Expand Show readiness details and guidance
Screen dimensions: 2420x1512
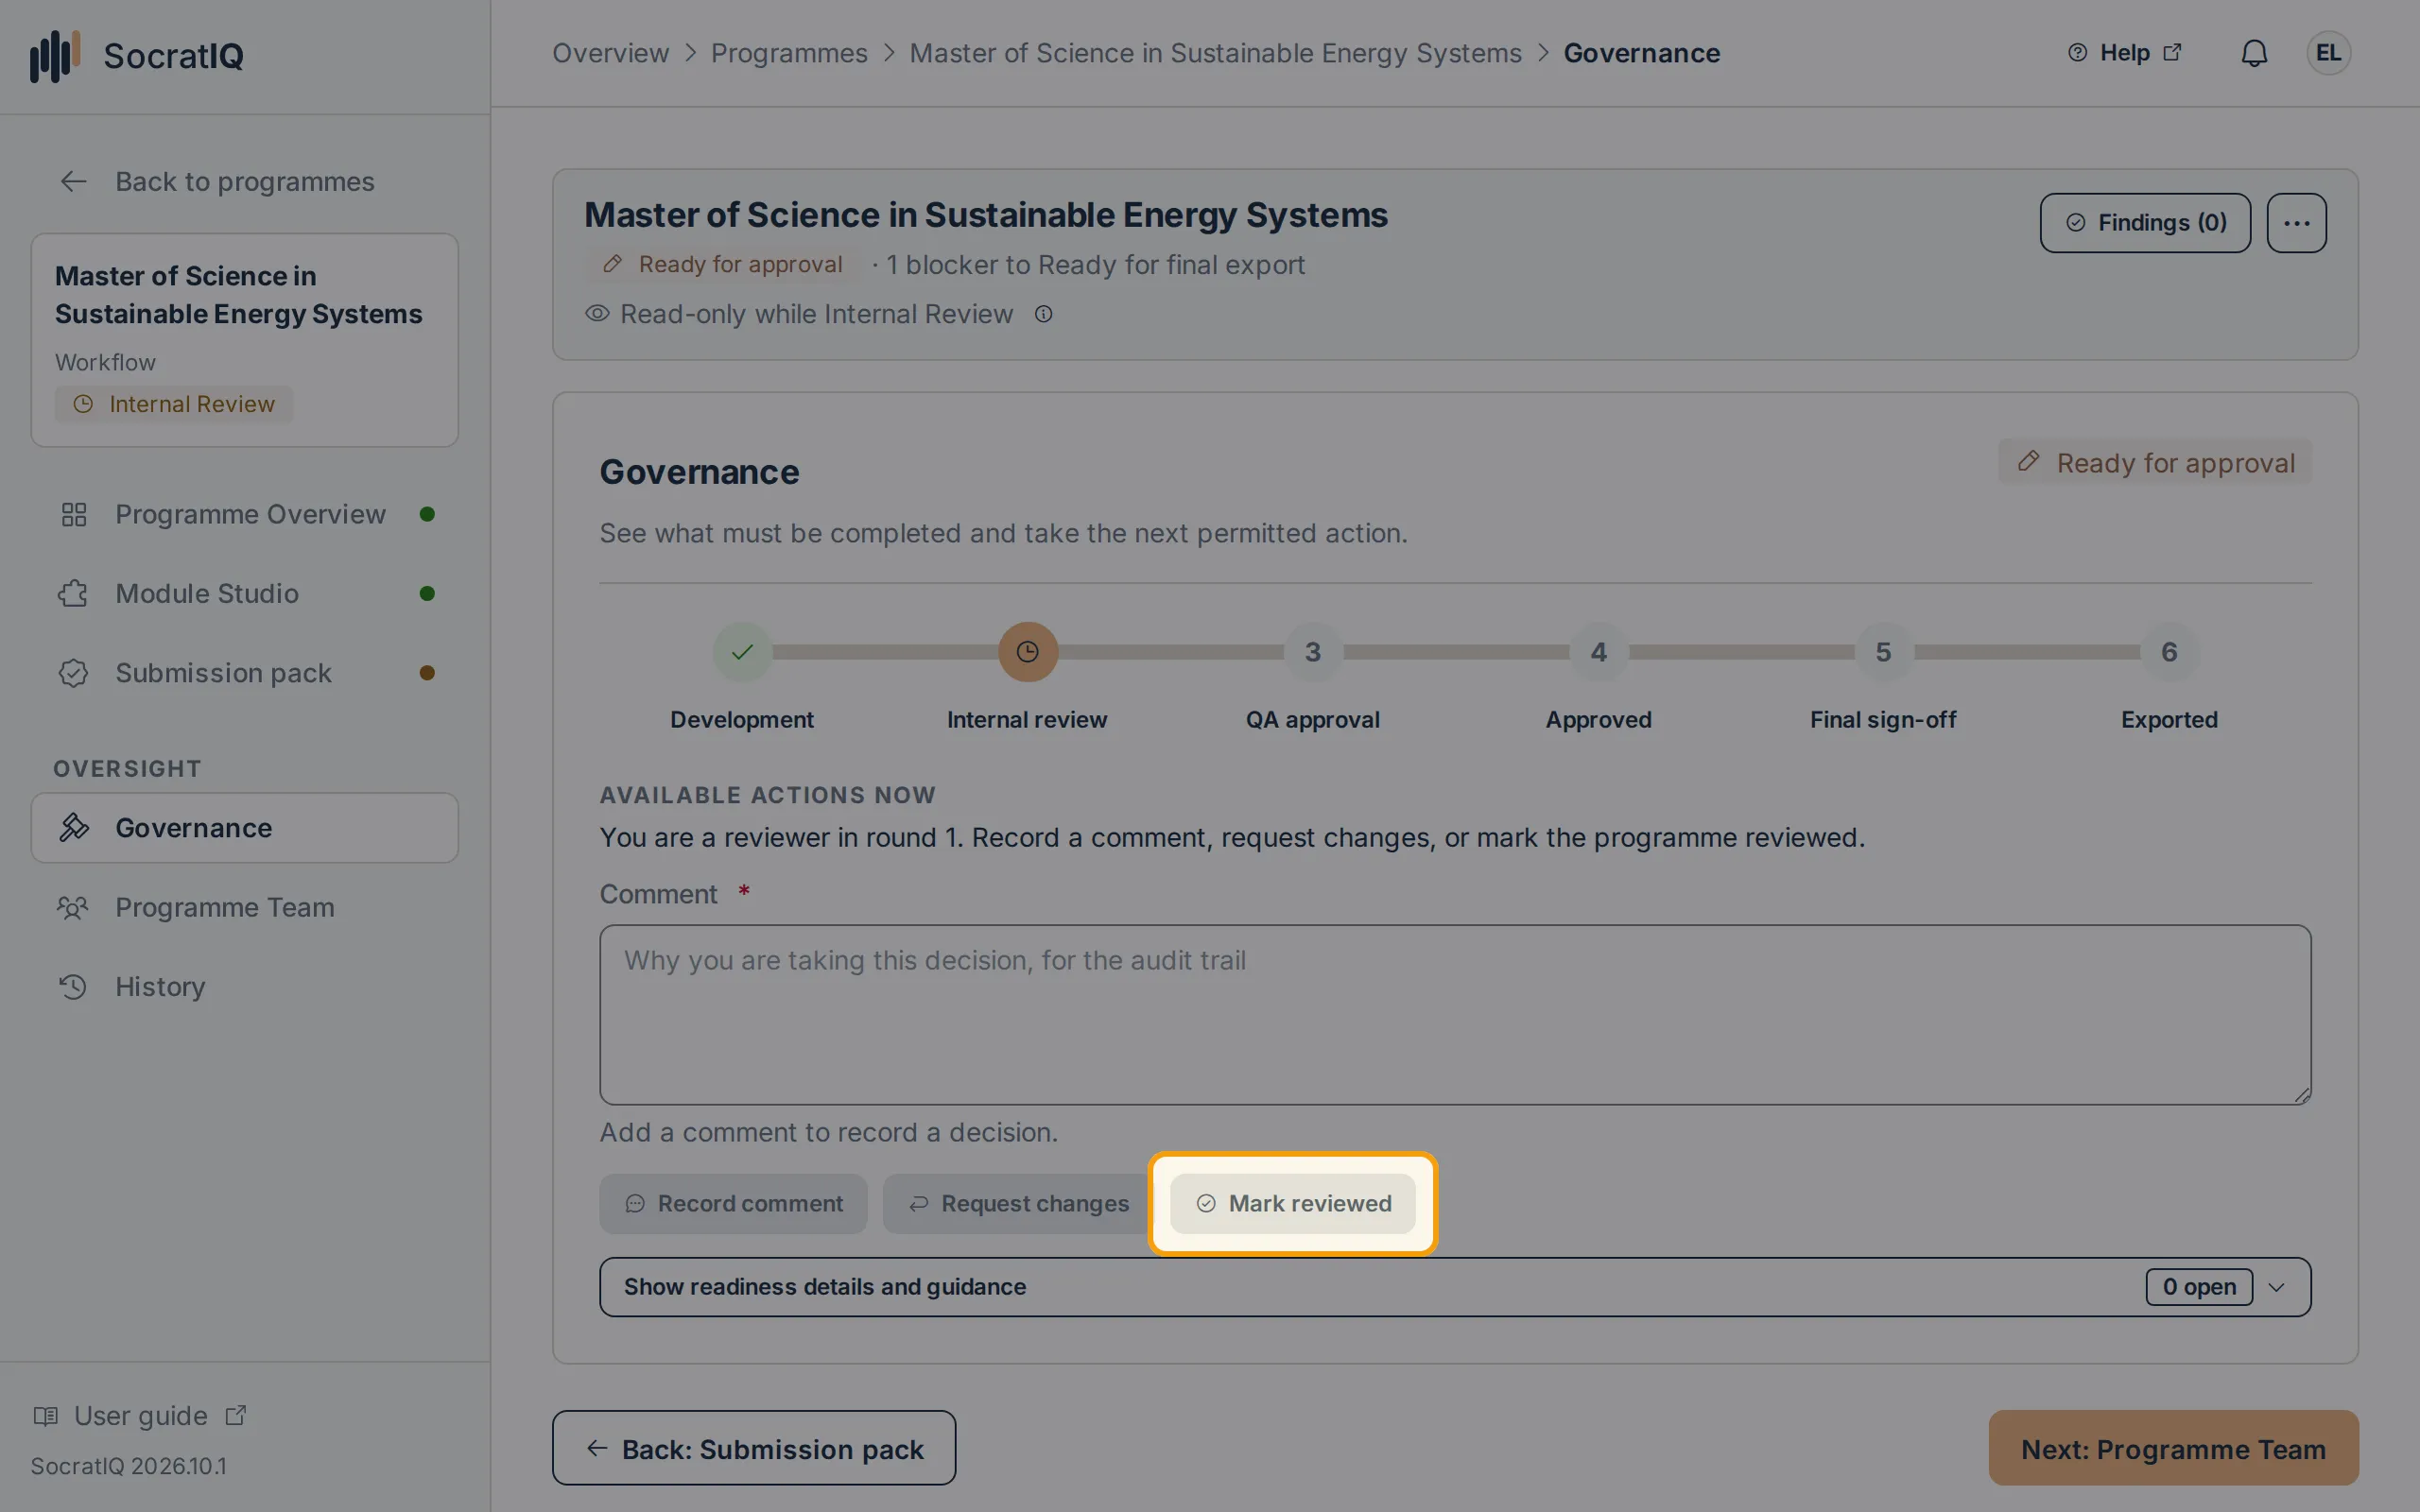click(x=1455, y=1287)
